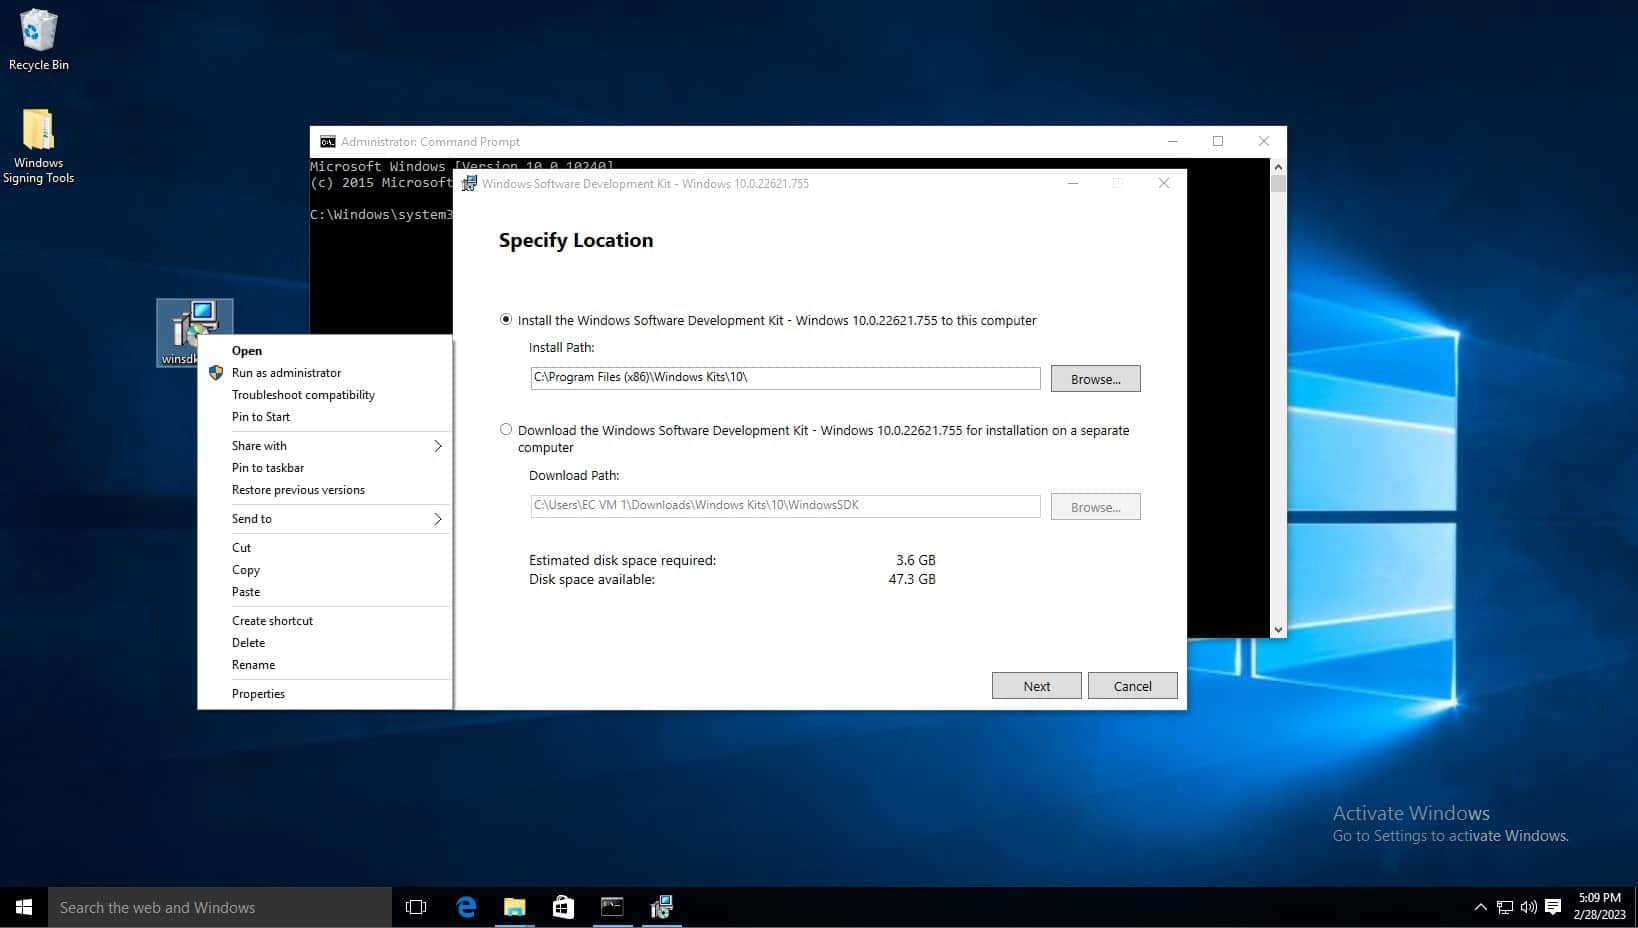This screenshot has width=1638, height=928.
Task: Select the 'Download for separate computer' radio button
Action: click(x=506, y=430)
